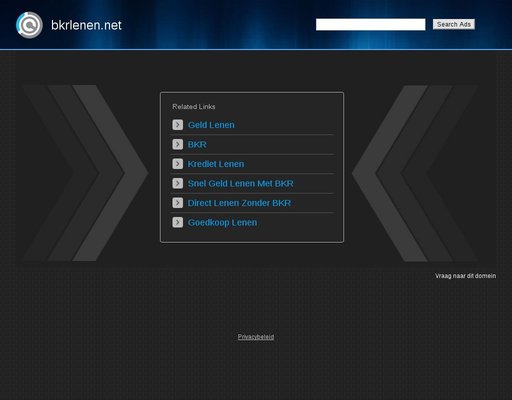Click the large left chevron graphic
Image resolution: width=512 pixels, height=400 pixels.
(86, 173)
